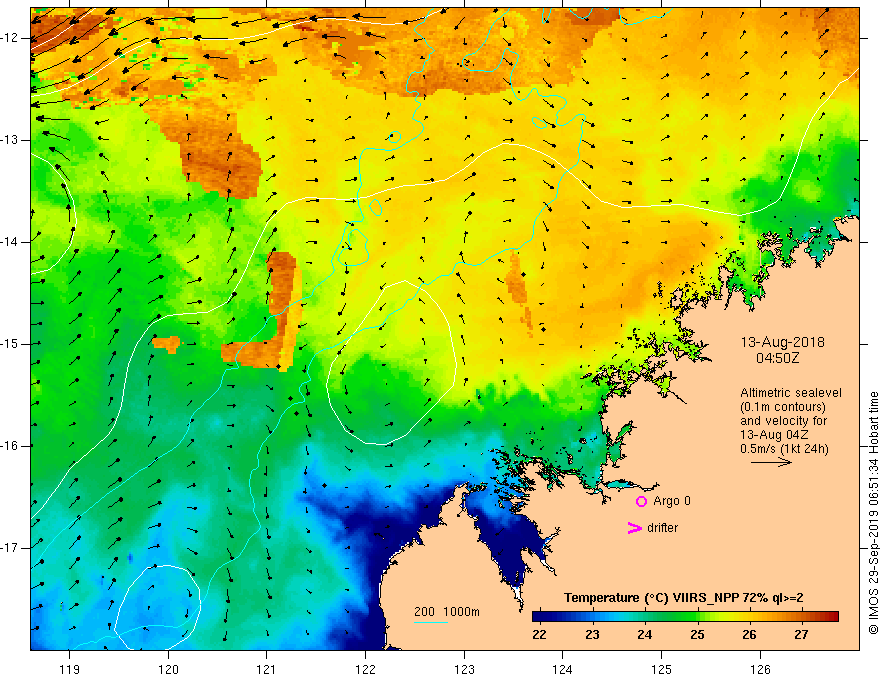Click the '-13' latitude axis label
Screen dimensions: 880x680
tap(11, 140)
